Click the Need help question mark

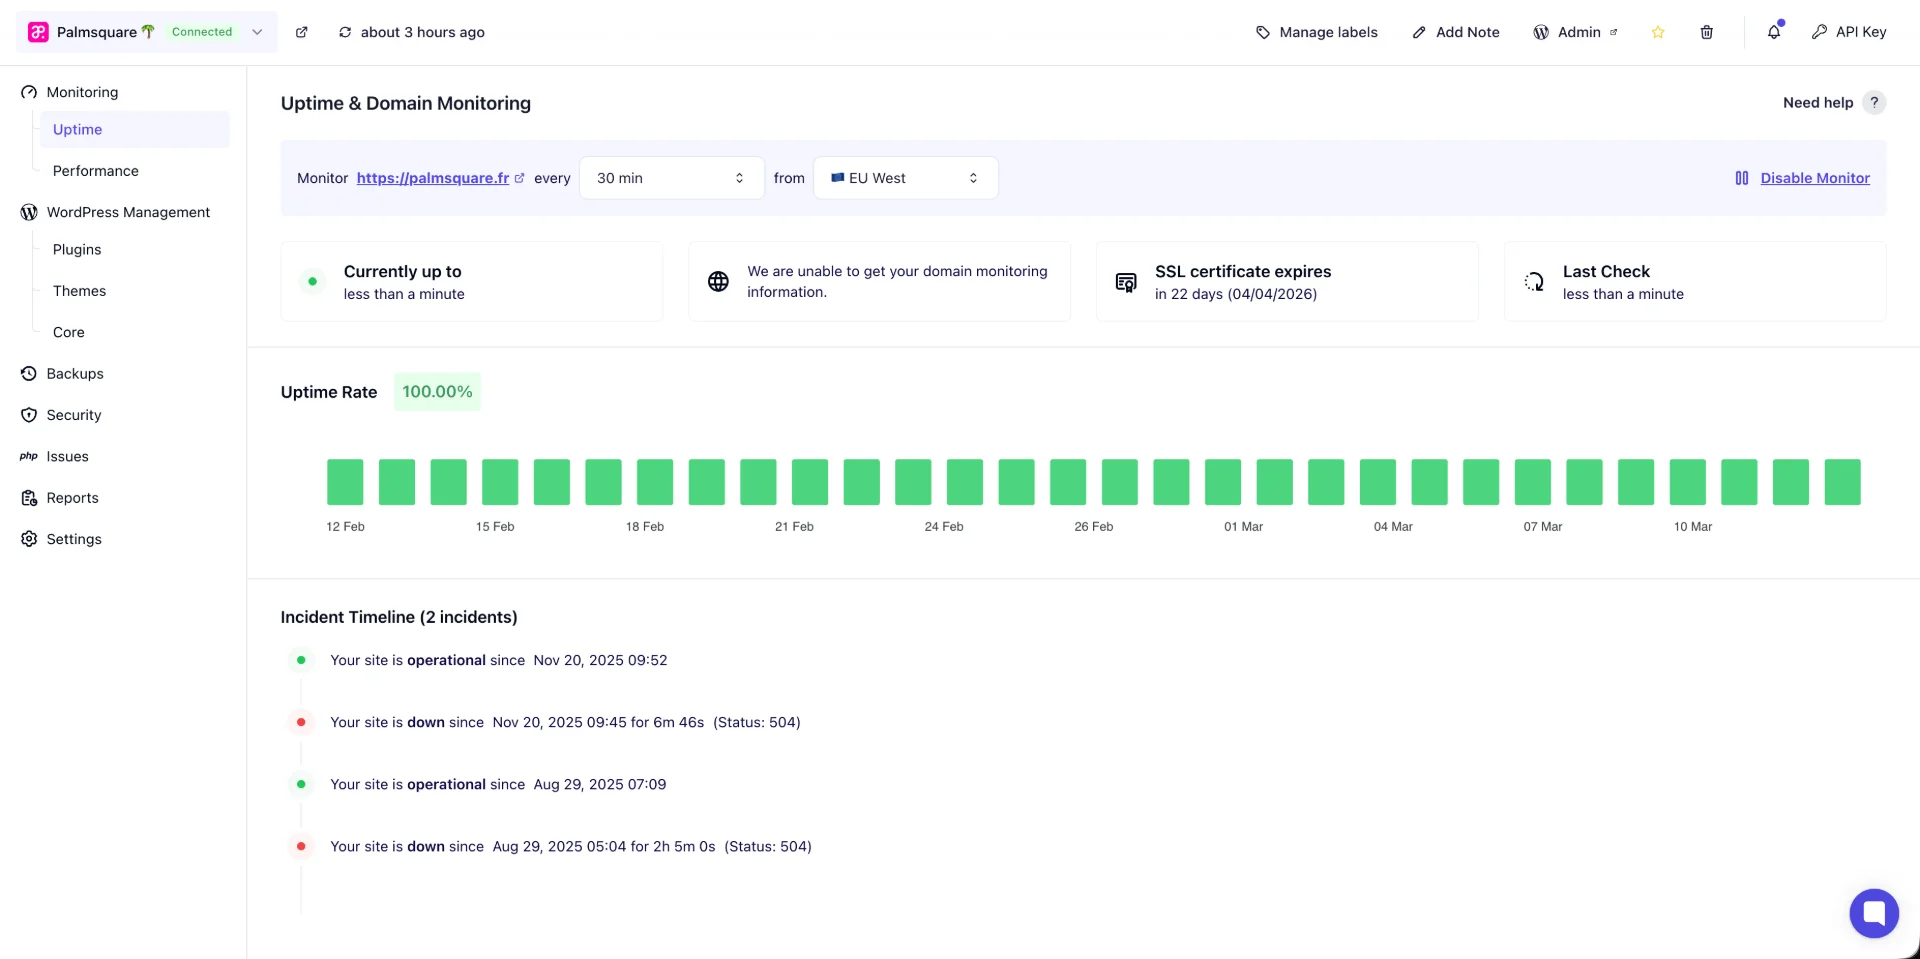click(1874, 103)
